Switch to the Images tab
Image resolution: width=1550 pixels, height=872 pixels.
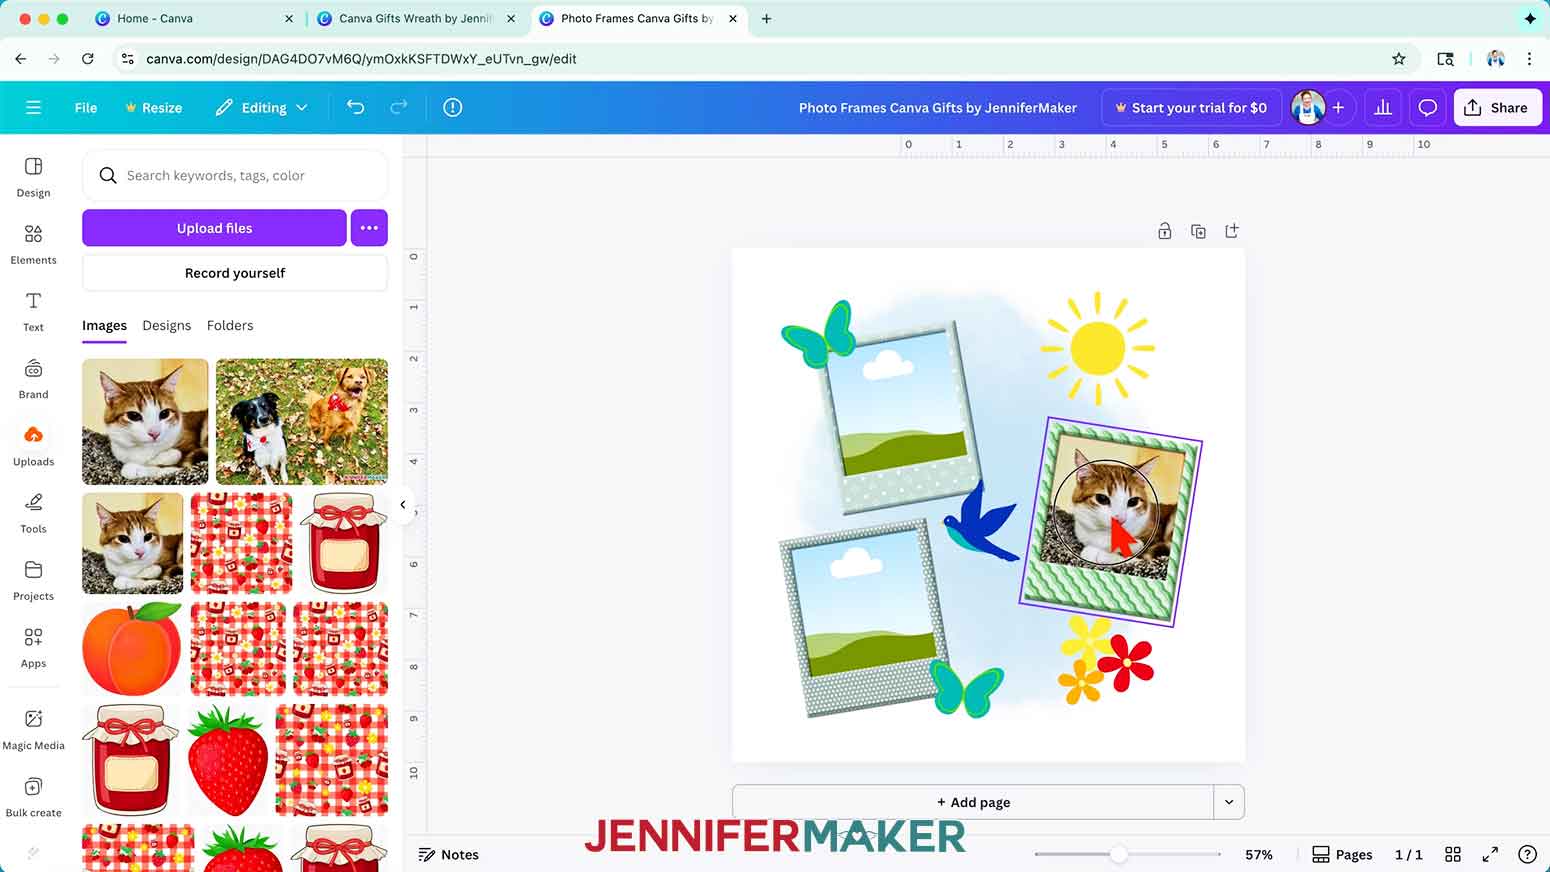coord(104,325)
